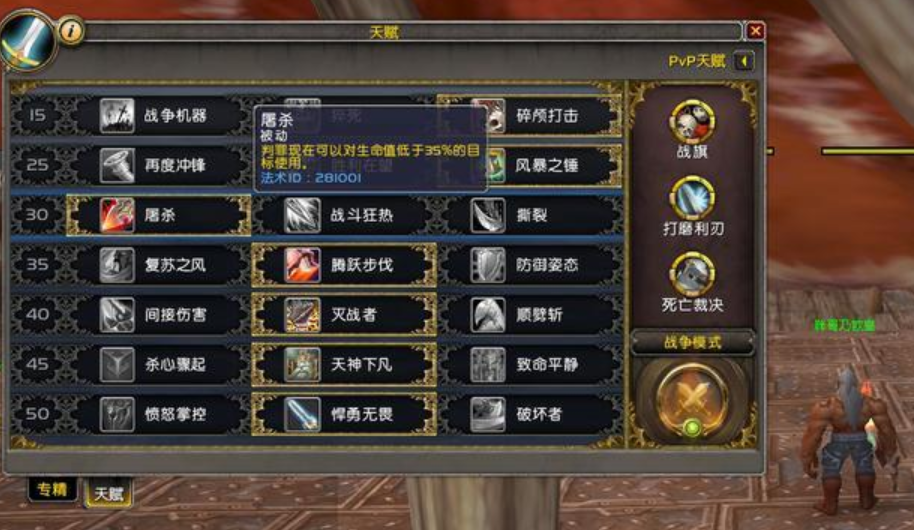Click the 战斗狂热 talent icon
Viewport: 914px width, 530px height.
302,215
